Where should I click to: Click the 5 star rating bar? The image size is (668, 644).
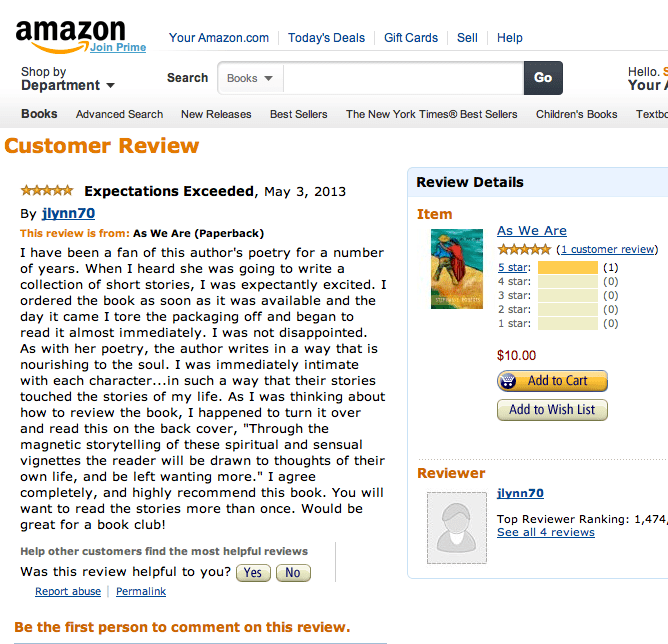567,268
